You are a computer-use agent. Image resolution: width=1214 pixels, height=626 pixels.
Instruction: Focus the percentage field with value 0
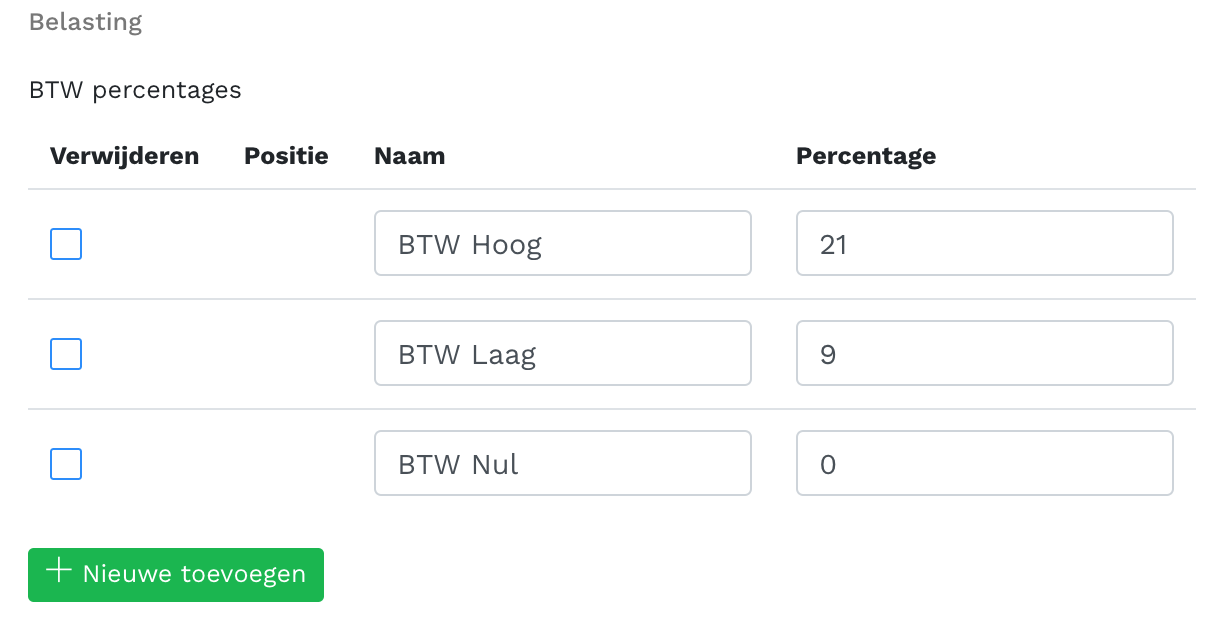[x=984, y=463]
